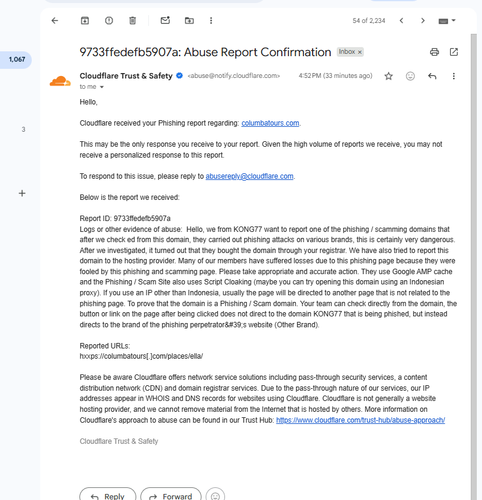The image size is (482, 500).
Task: Reply using arrow icon in header
Action: 432,76
